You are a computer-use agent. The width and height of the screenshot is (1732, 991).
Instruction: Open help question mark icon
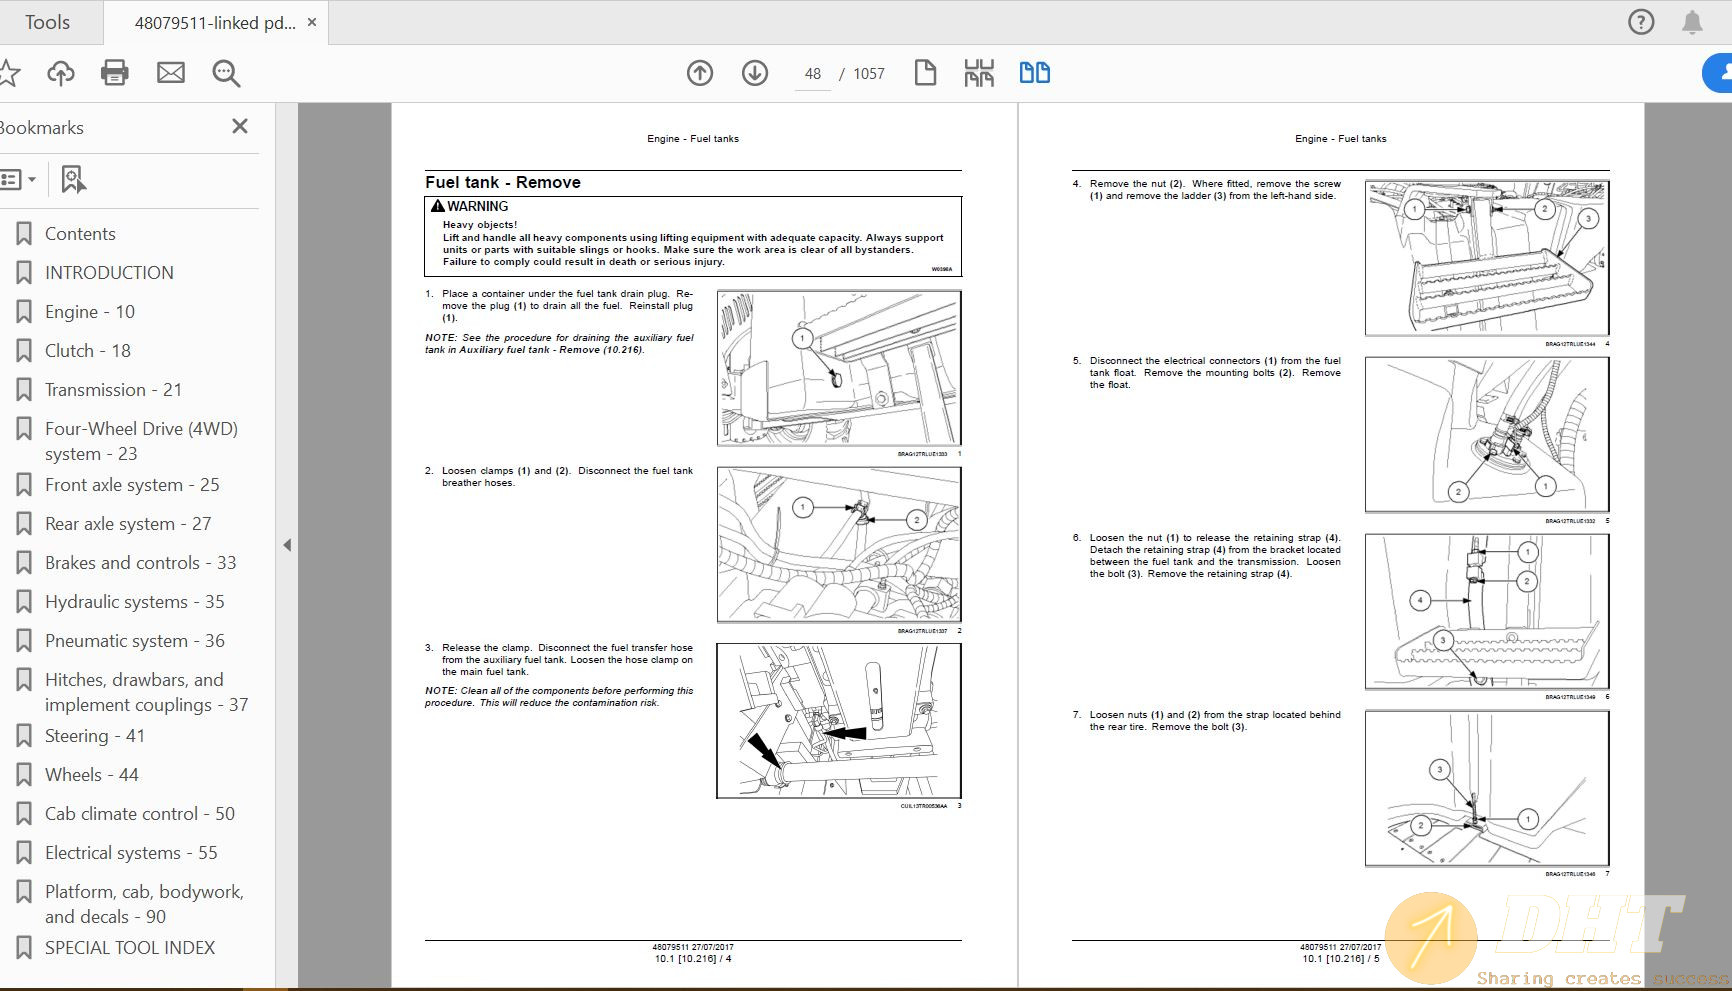[x=1641, y=22]
